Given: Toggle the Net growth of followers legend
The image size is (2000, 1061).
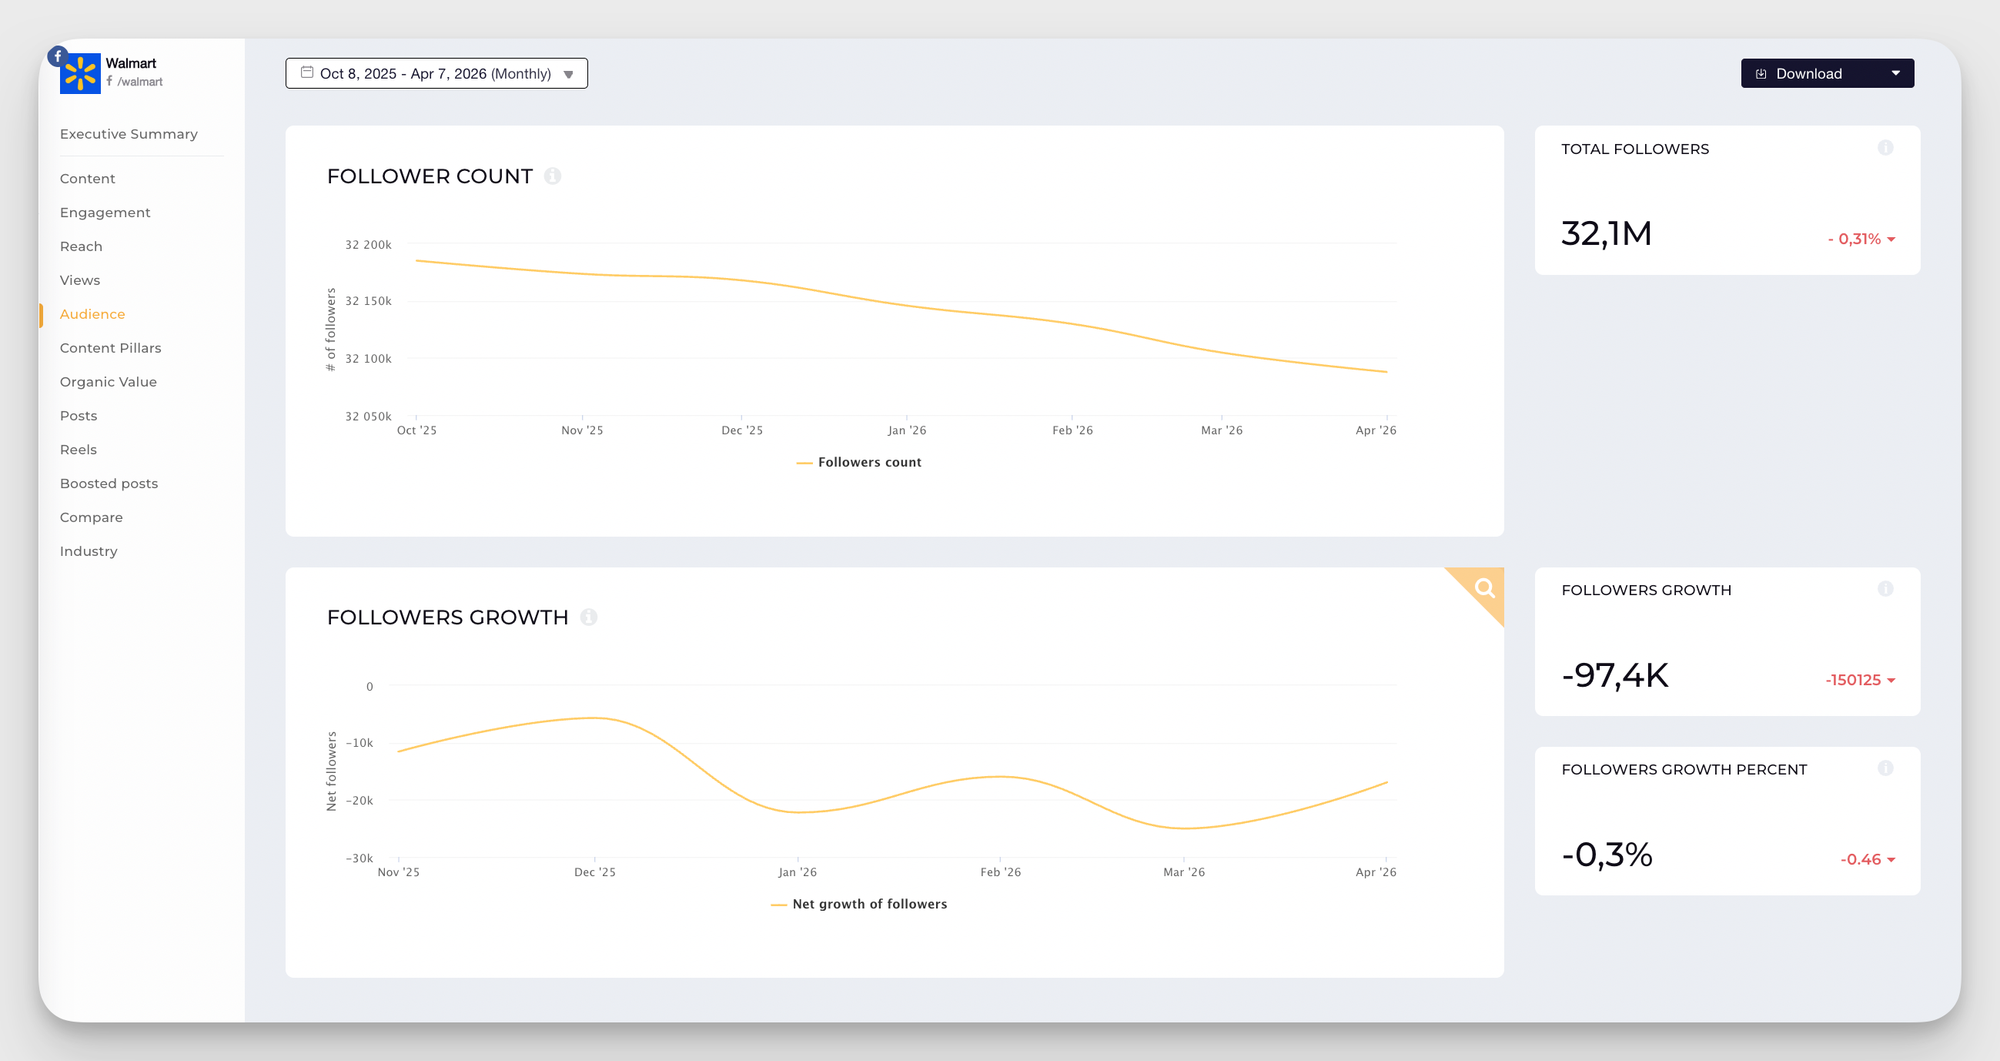Looking at the screenshot, I should tap(857, 904).
